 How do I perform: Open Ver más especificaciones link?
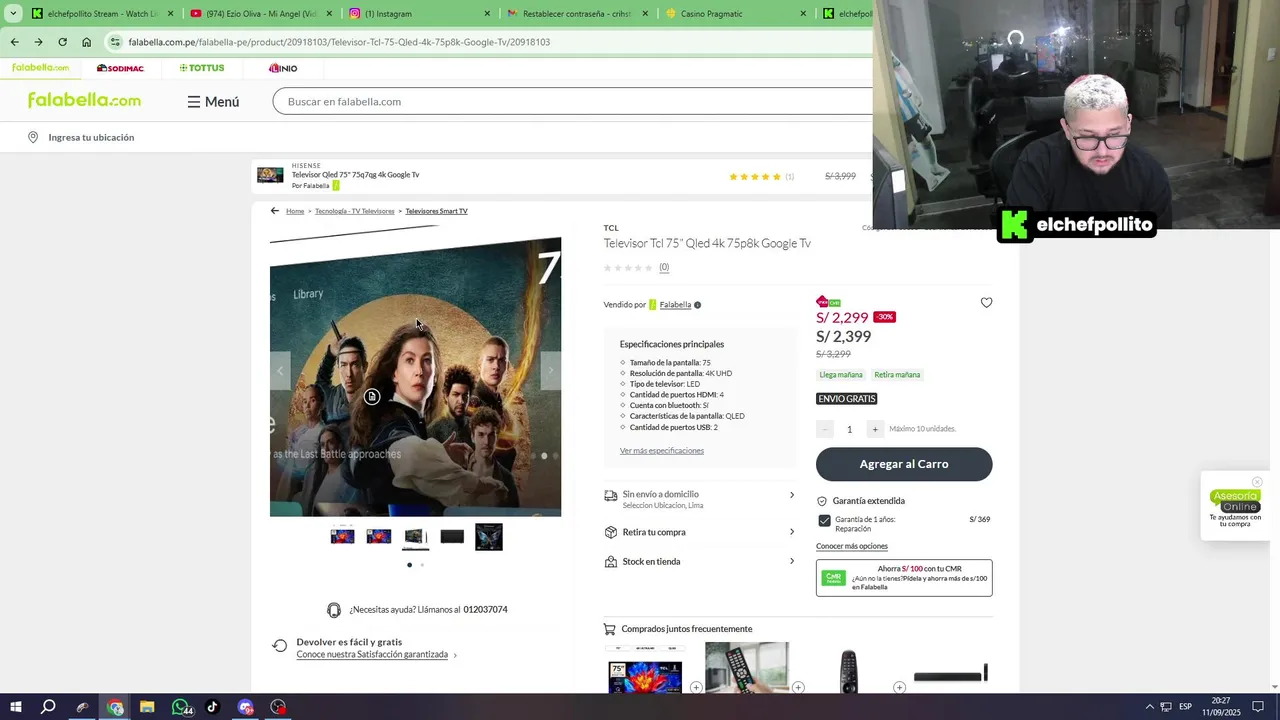(x=662, y=451)
